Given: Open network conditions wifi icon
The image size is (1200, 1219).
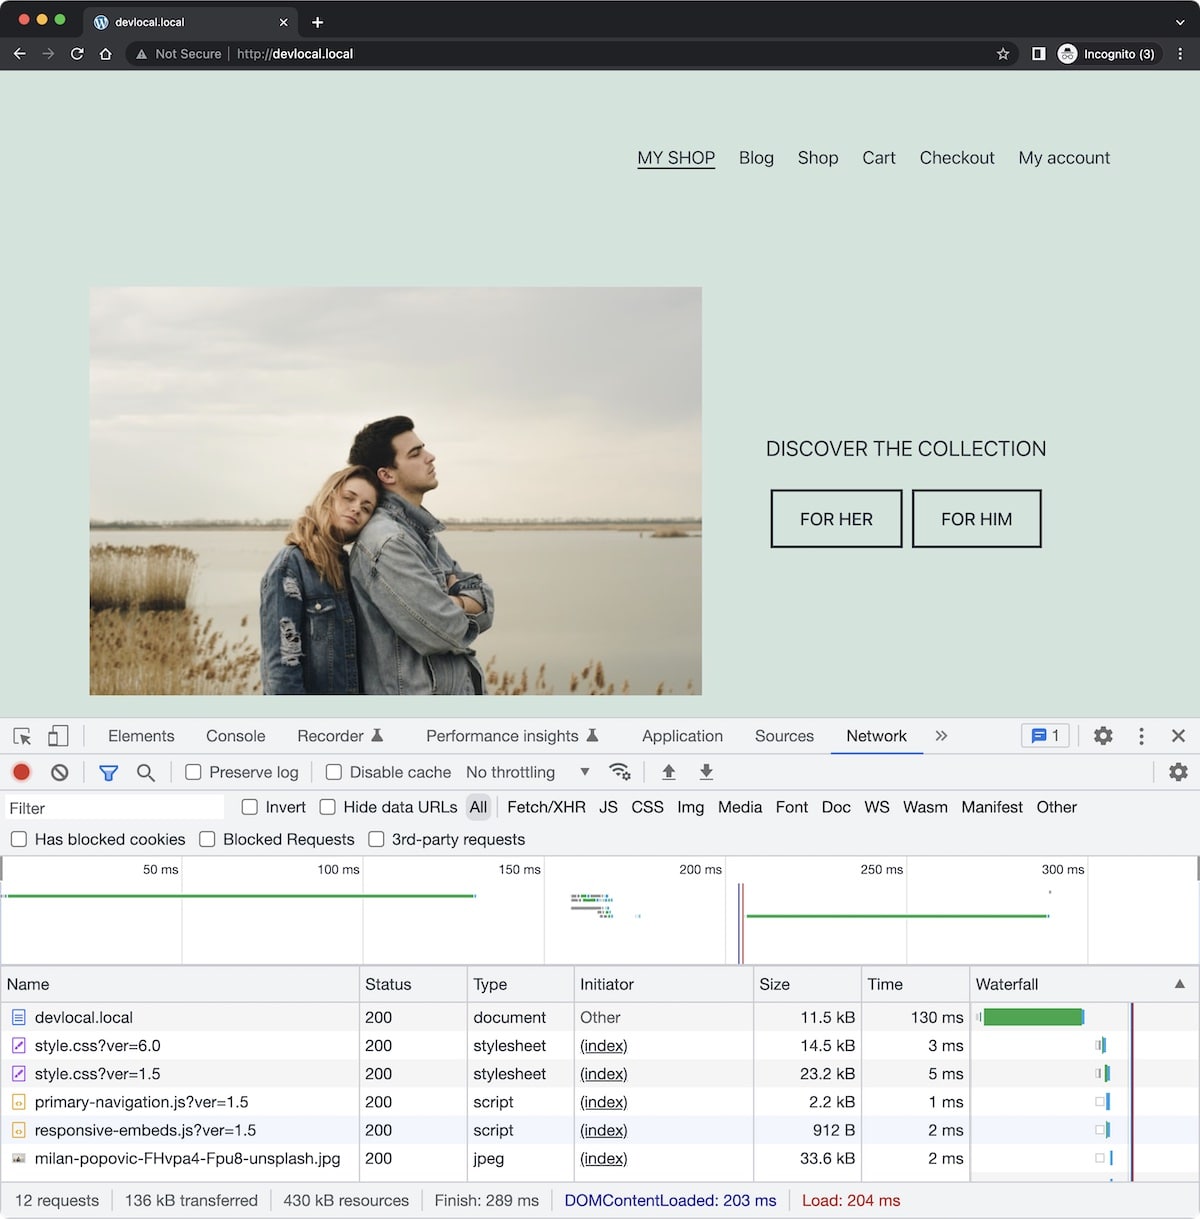Looking at the screenshot, I should (x=620, y=772).
